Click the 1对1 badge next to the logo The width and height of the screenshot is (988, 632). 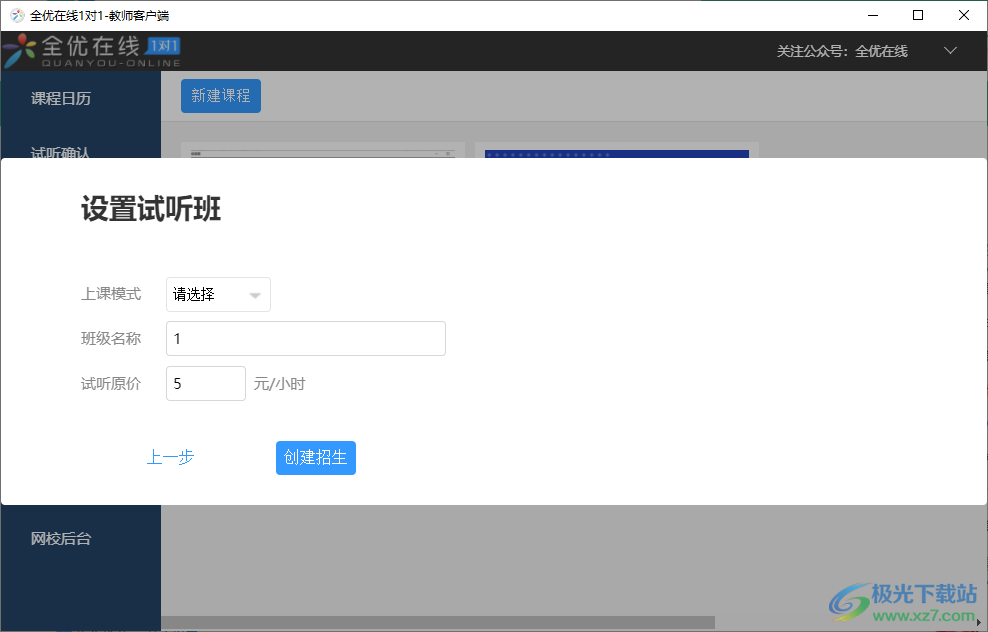click(162, 46)
